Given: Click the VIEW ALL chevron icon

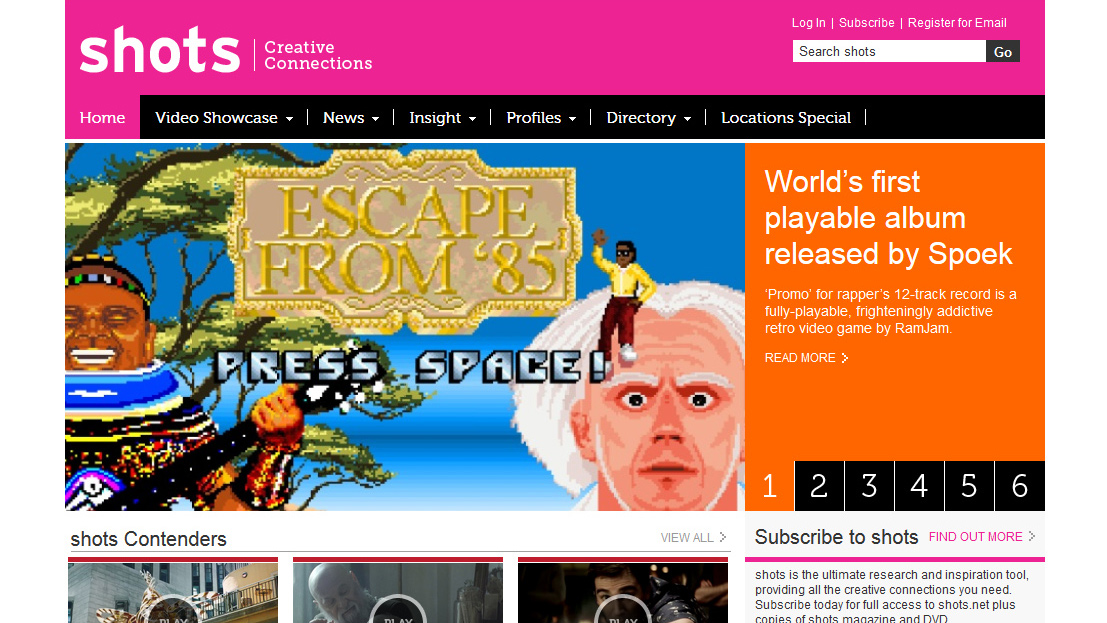Looking at the screenshot, I should coord(722,538).
